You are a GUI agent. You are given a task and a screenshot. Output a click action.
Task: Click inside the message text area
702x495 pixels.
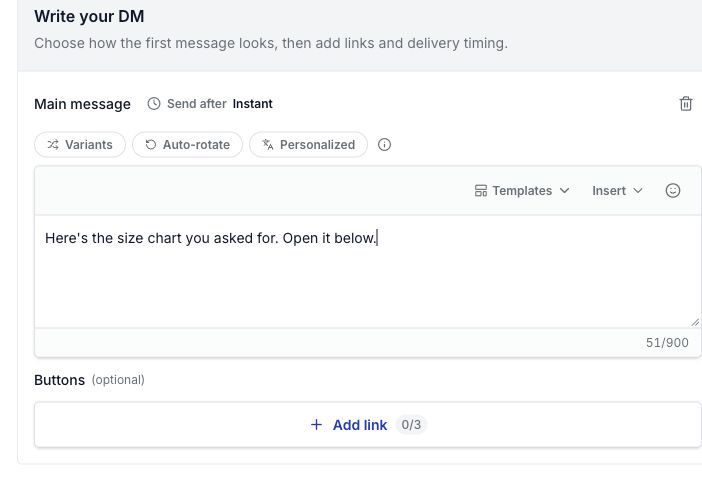point(368,271)
